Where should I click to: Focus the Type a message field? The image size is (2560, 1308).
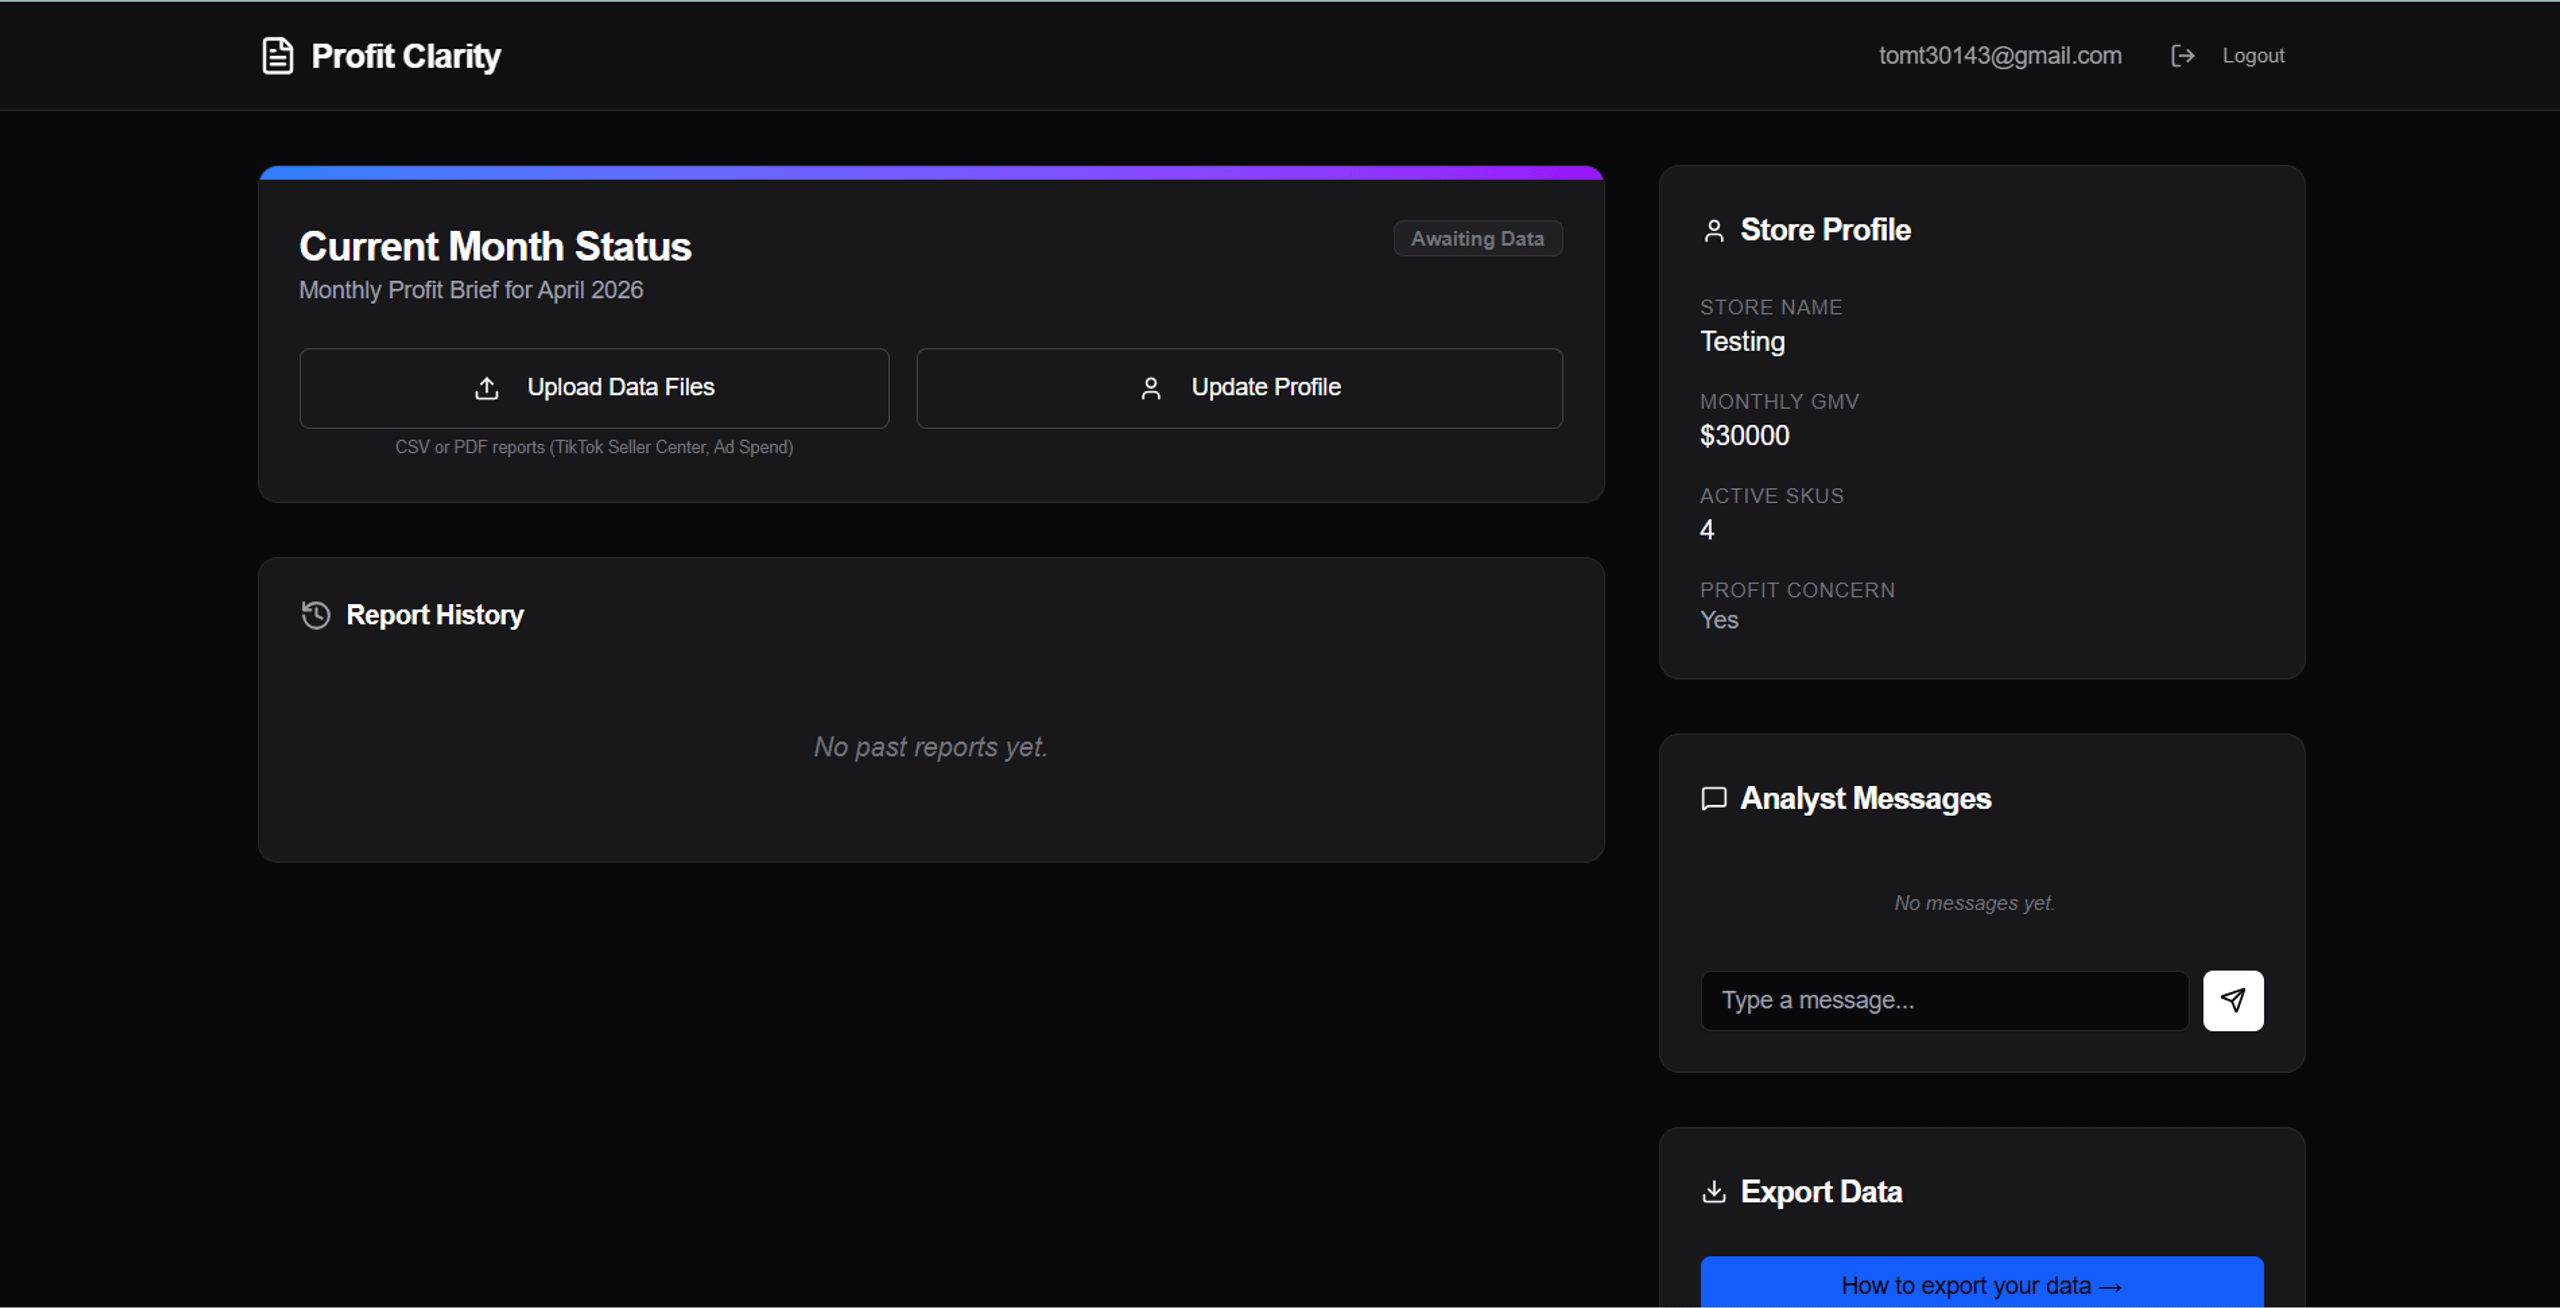[x=1945, y=1000]
